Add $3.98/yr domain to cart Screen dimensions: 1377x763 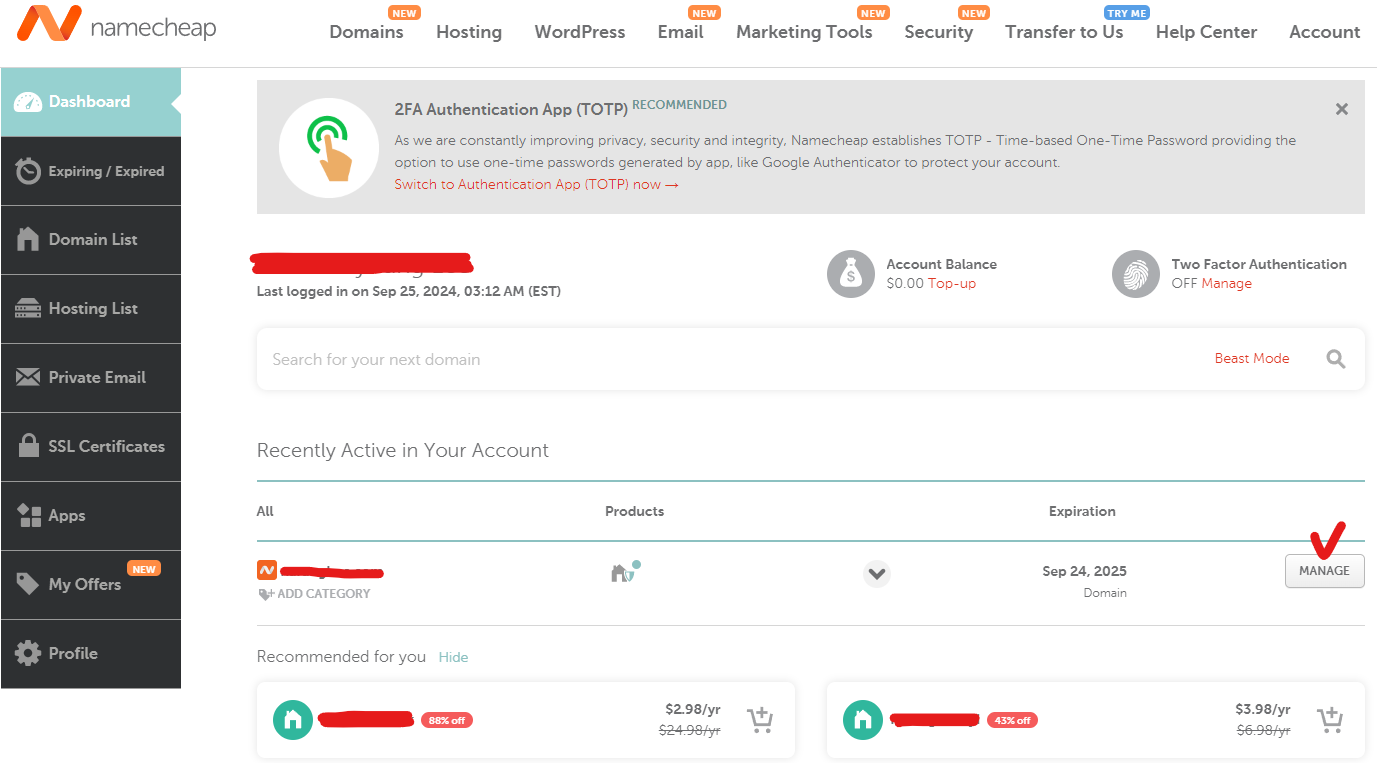point(1330,720)
